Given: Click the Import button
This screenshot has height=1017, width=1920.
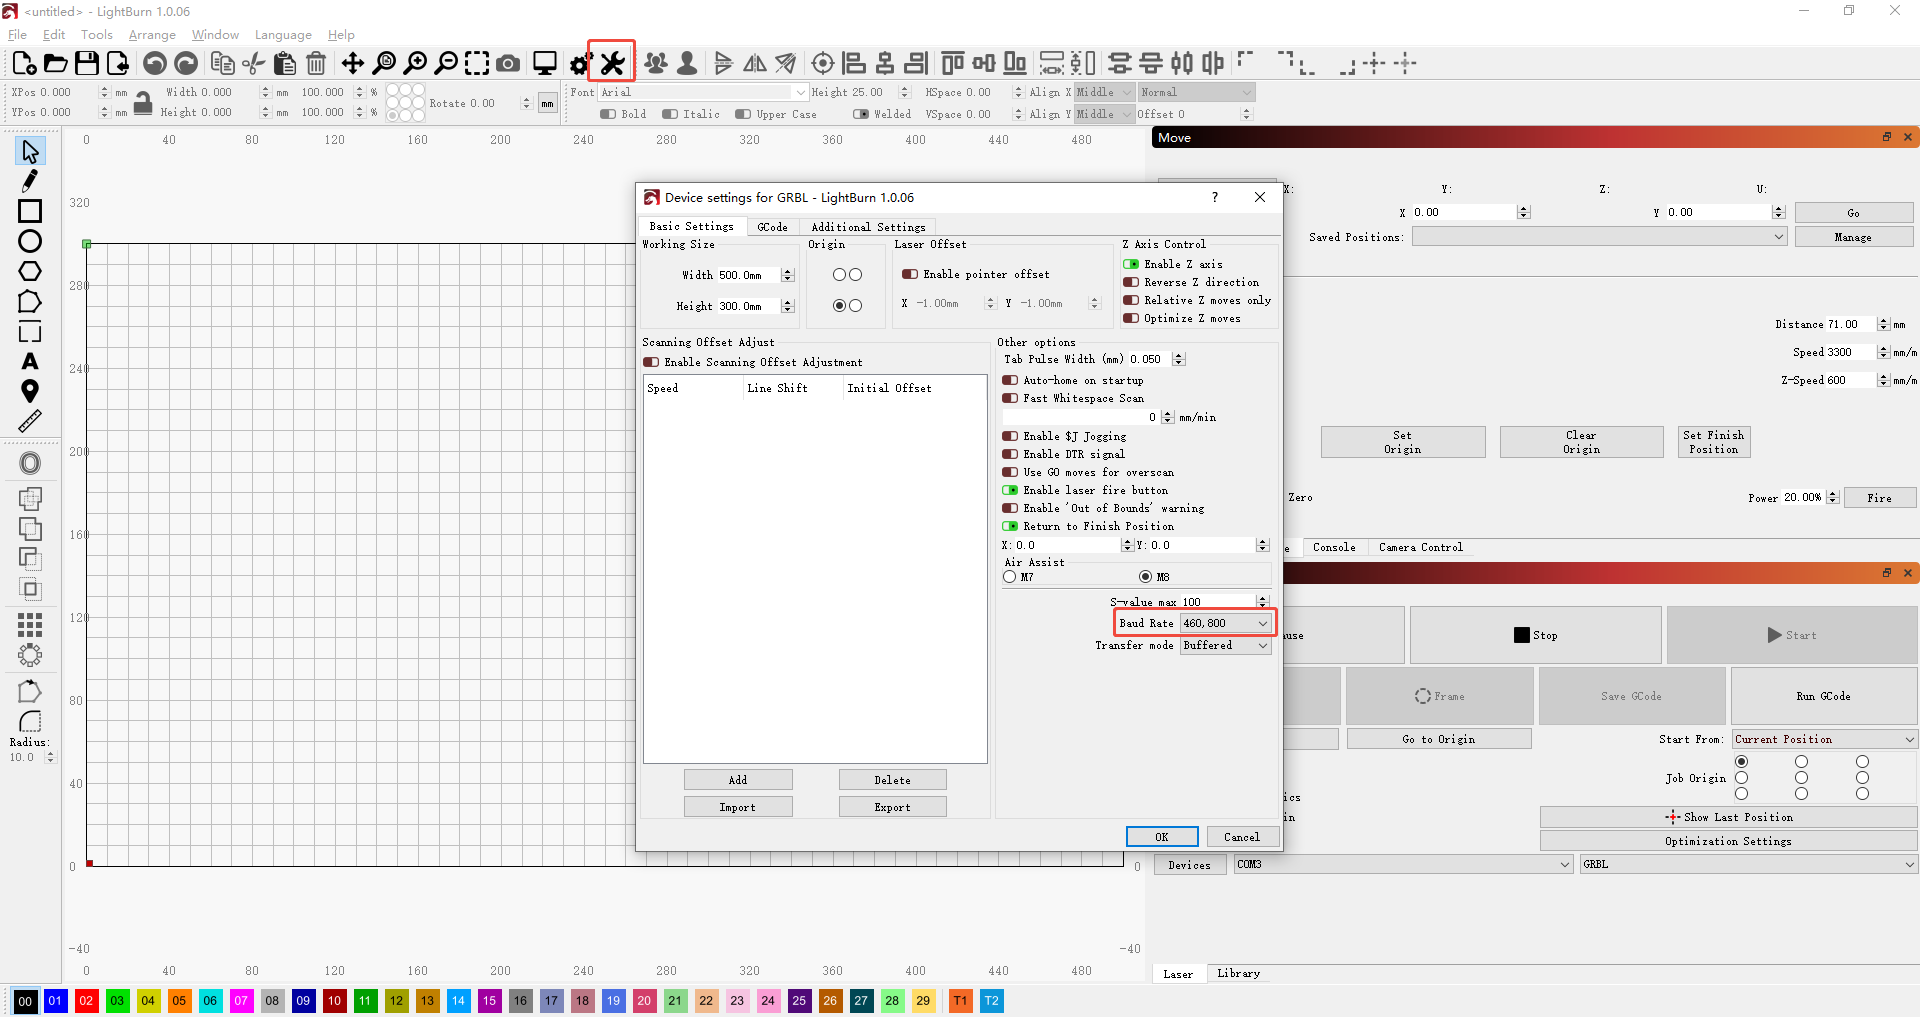Looking at the screenshot, I should (738, 807).
